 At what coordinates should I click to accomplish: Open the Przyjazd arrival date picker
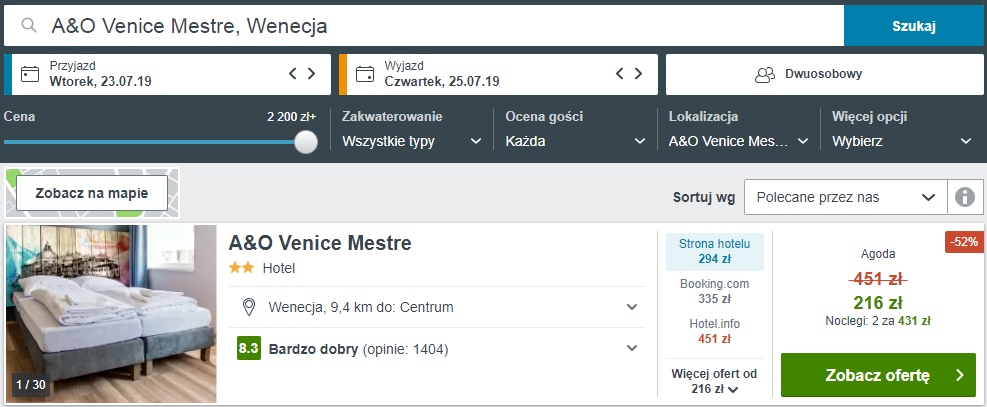tap(167, 74)
